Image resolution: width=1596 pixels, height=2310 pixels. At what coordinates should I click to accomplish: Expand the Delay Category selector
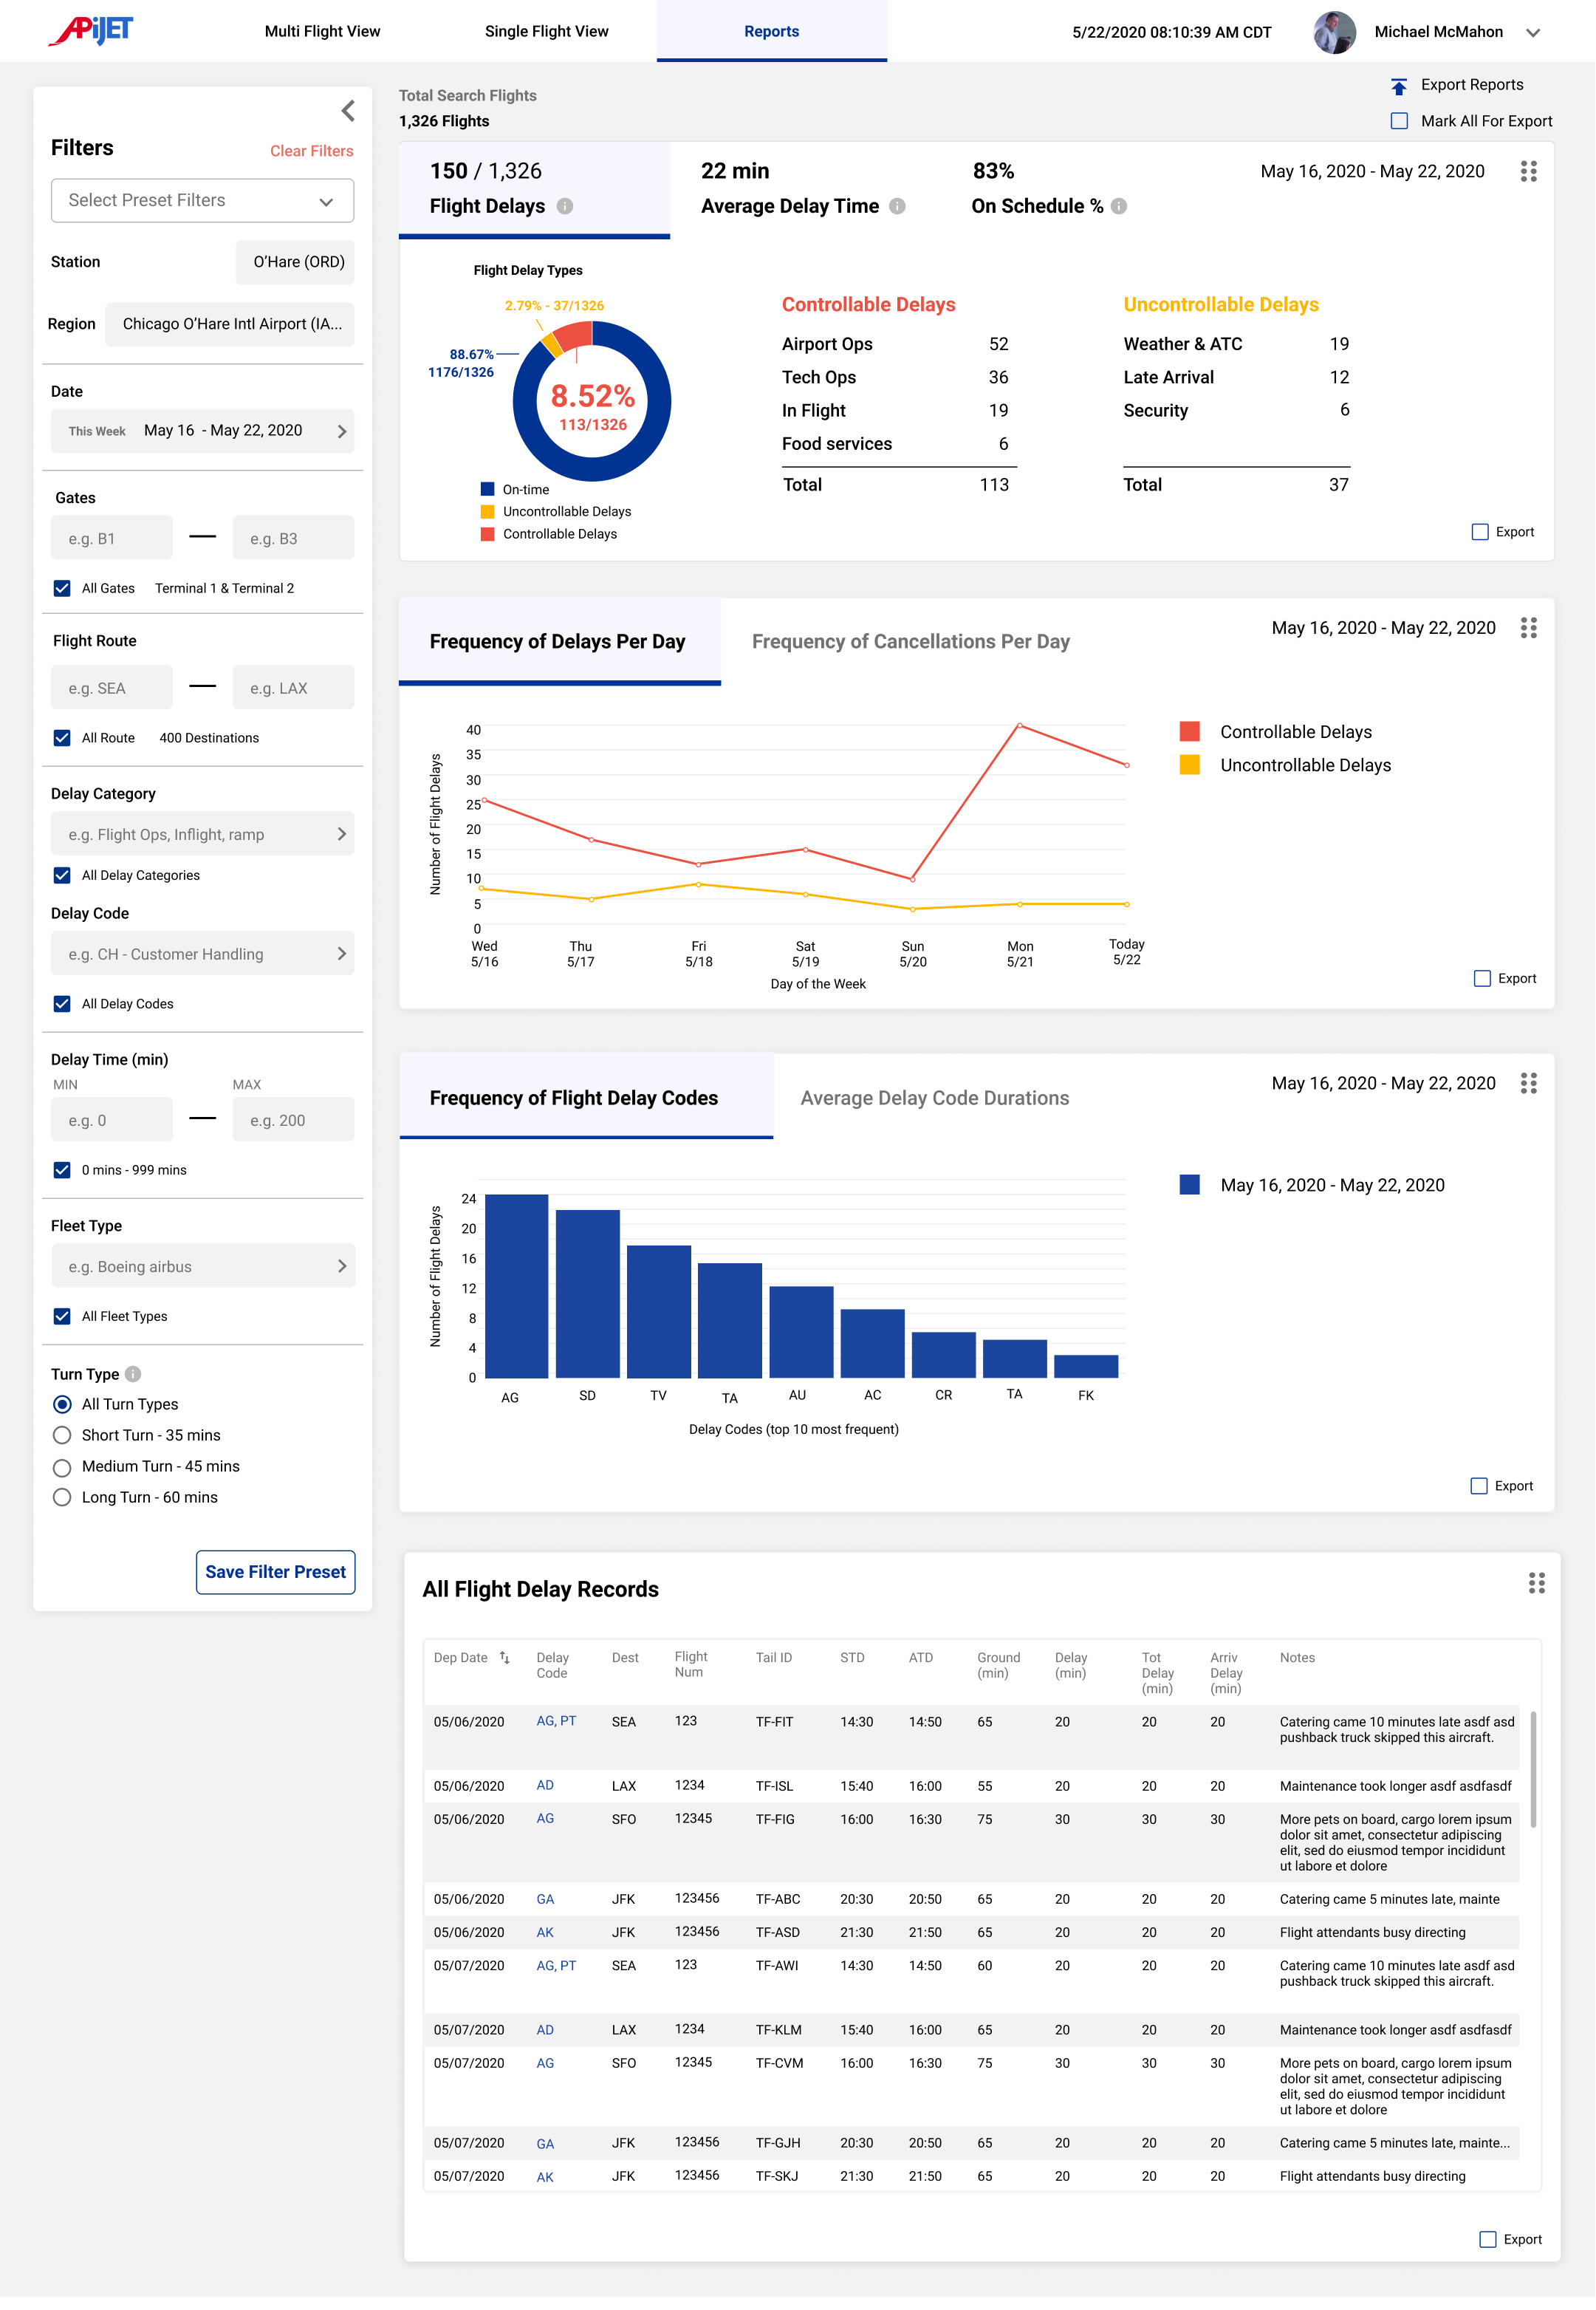202,834
